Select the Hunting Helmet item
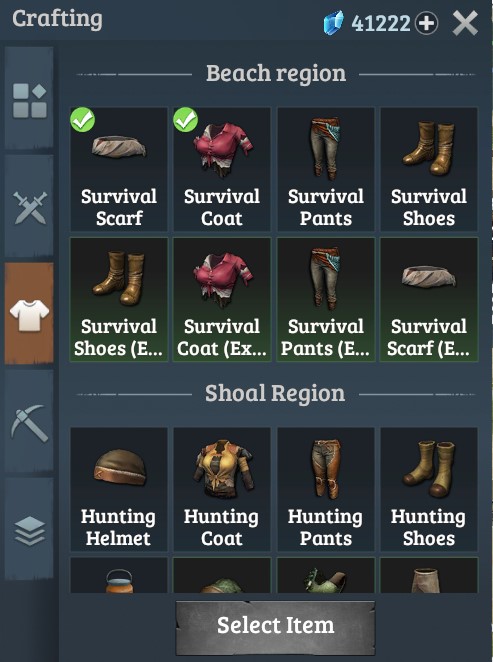This screenshot has width=493, height=662. tap(119, 489)
